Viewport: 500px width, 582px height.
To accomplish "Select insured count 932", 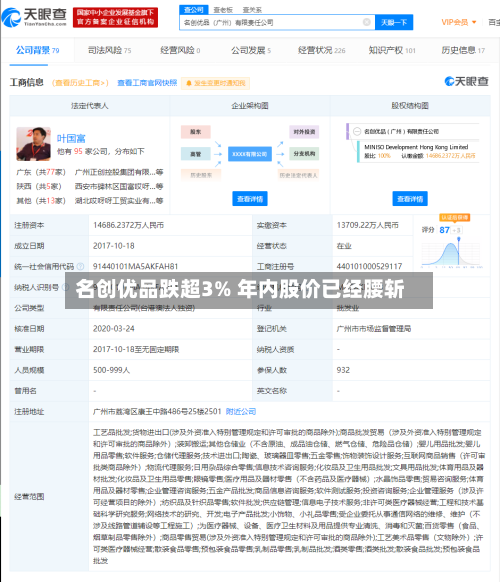I will [343, 370].
